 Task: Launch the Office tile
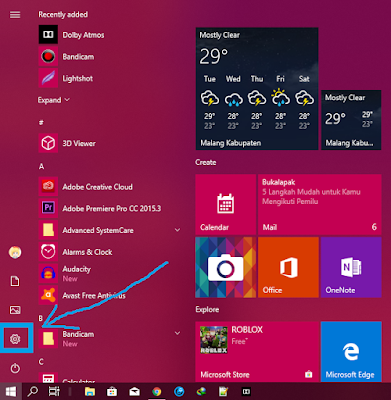[x=288, y=267]
